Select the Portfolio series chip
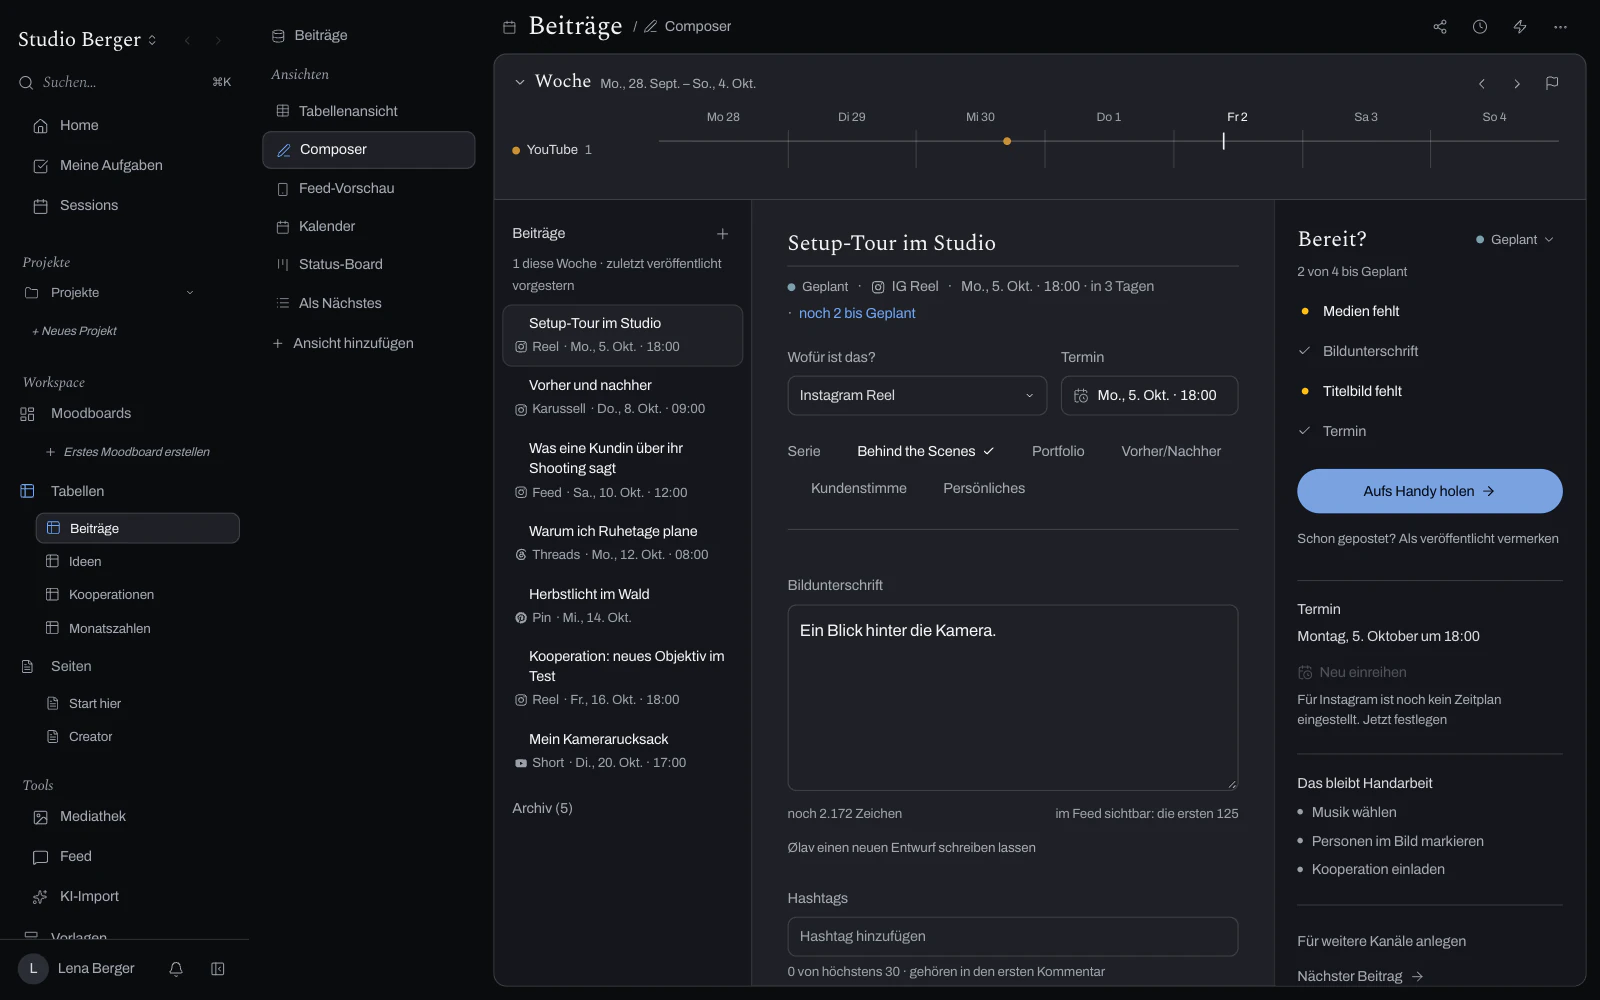Viewport: 1600px width, 1000px height. point(1058,452)
